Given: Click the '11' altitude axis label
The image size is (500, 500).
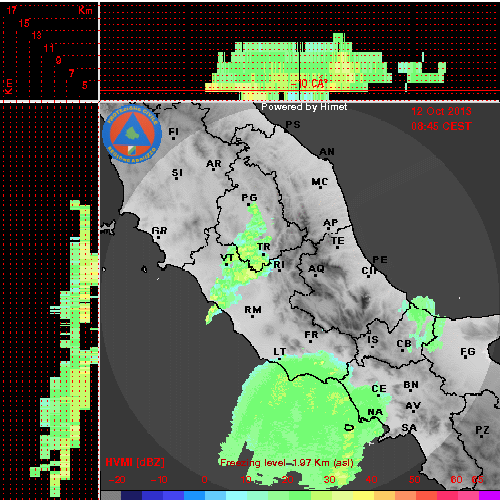Looking at the screenshot, I should (x=49, y=48).
